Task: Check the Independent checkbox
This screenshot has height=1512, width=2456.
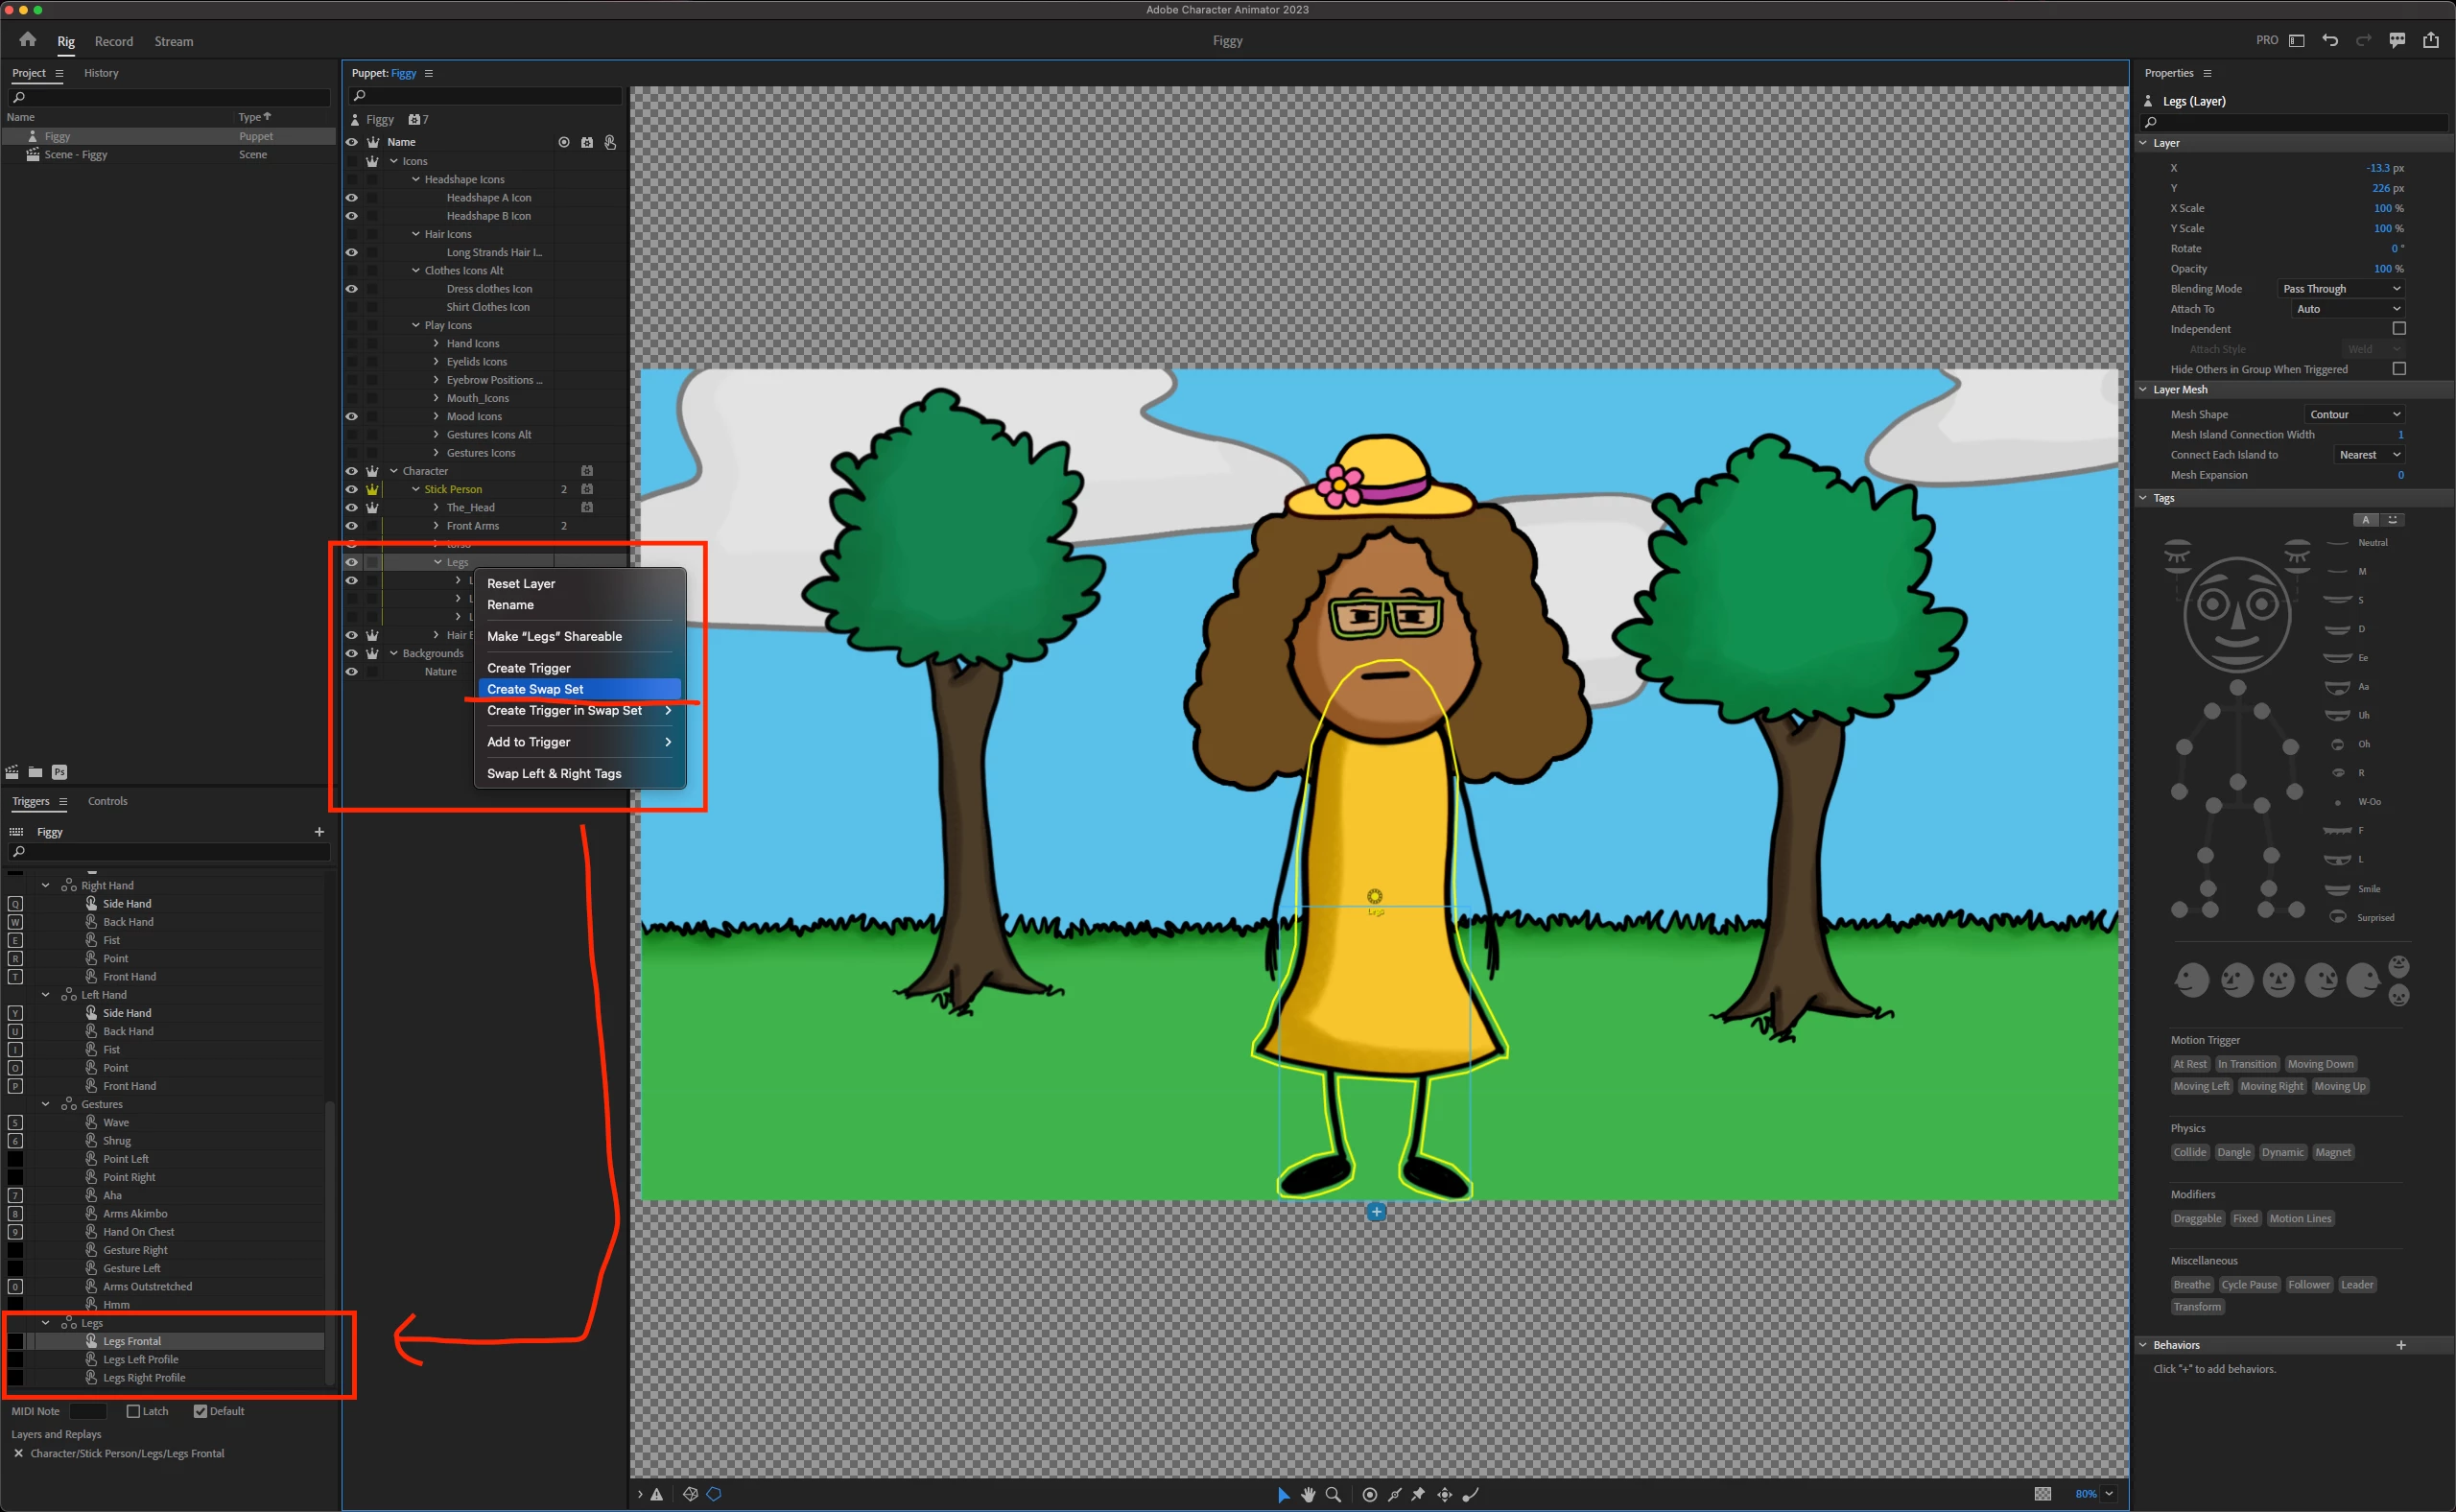Action: point(2398,328)
